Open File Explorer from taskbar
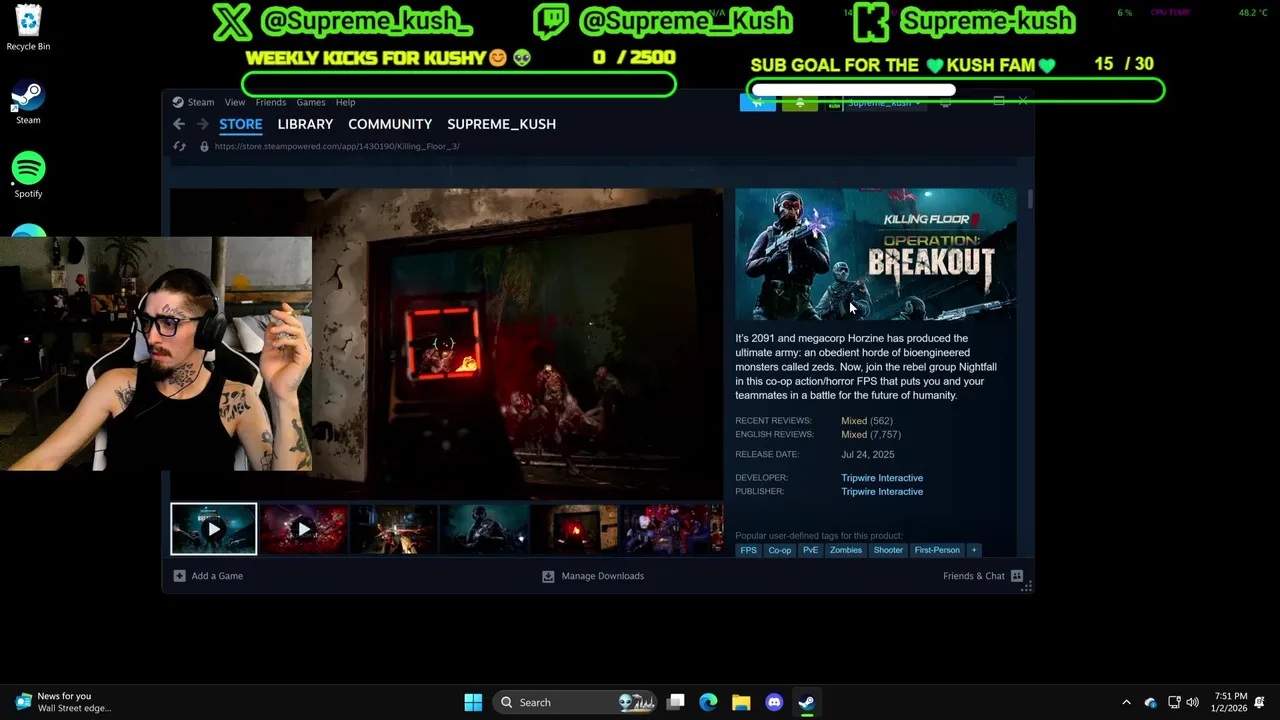 (741, 702)
